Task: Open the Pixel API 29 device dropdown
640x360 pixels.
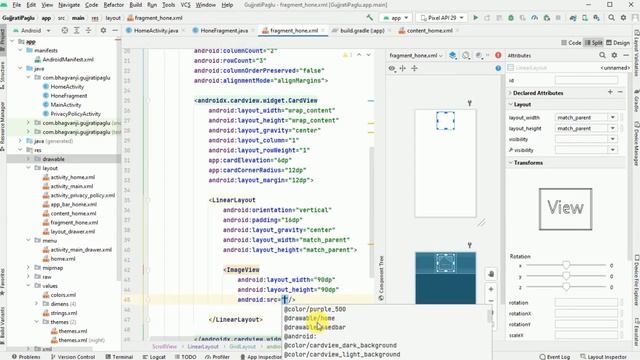Action: coord(442,18)
